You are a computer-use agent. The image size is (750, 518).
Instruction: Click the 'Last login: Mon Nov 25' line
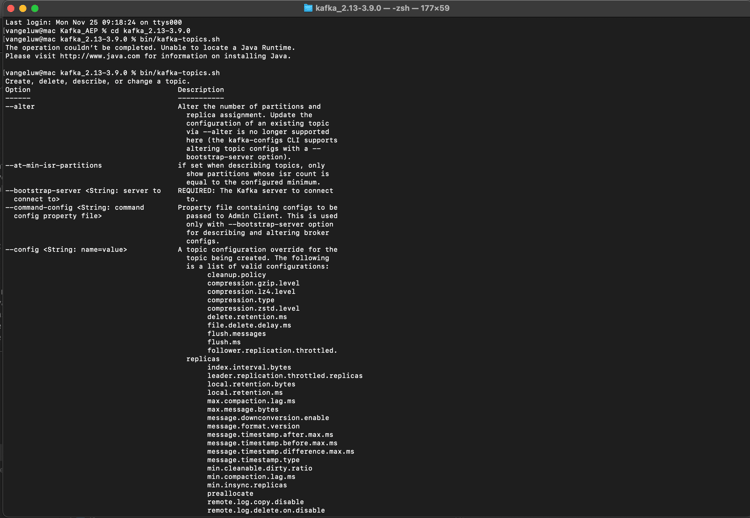(93, 22)
